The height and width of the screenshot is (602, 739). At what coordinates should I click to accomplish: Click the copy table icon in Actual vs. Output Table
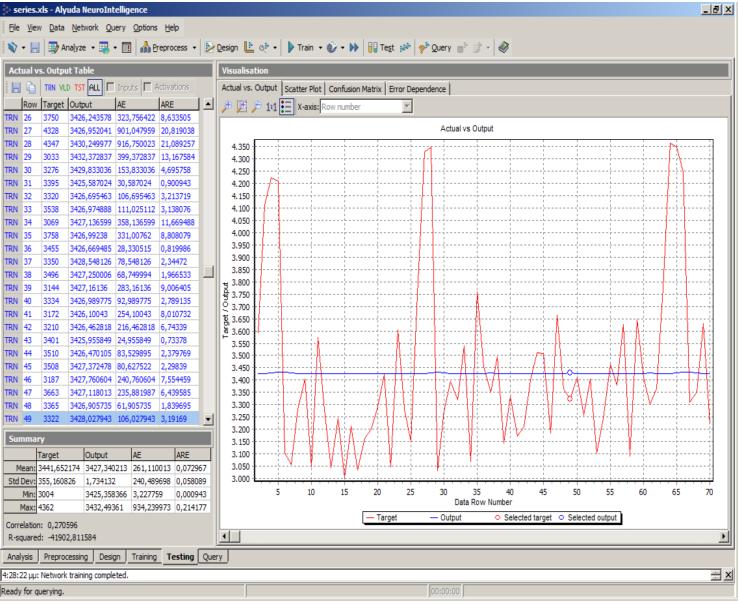click(31, 87)
